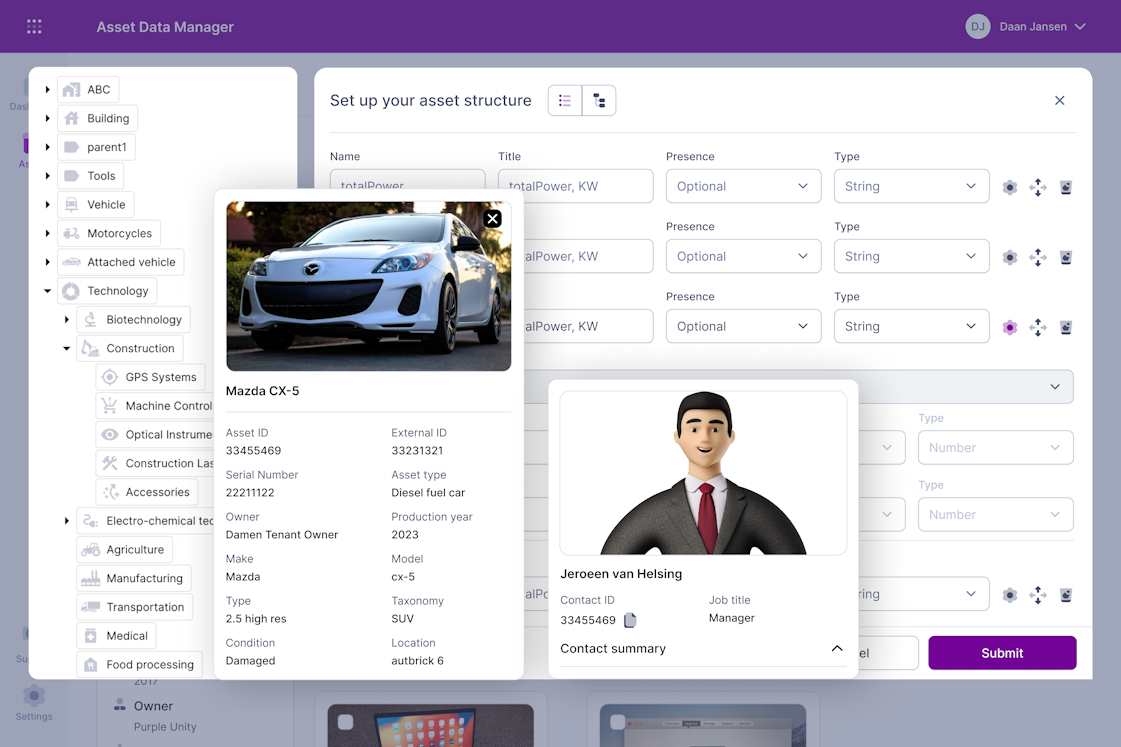Expand the parent1 tree node arrow
Image resolution: width=1121 pixels, height=747 pixels.
[47, 147]
